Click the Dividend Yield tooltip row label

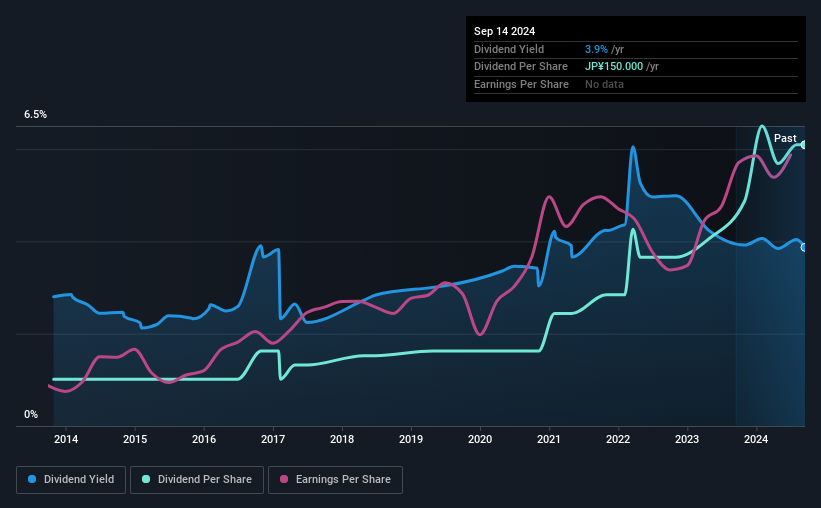coord(509,49)
